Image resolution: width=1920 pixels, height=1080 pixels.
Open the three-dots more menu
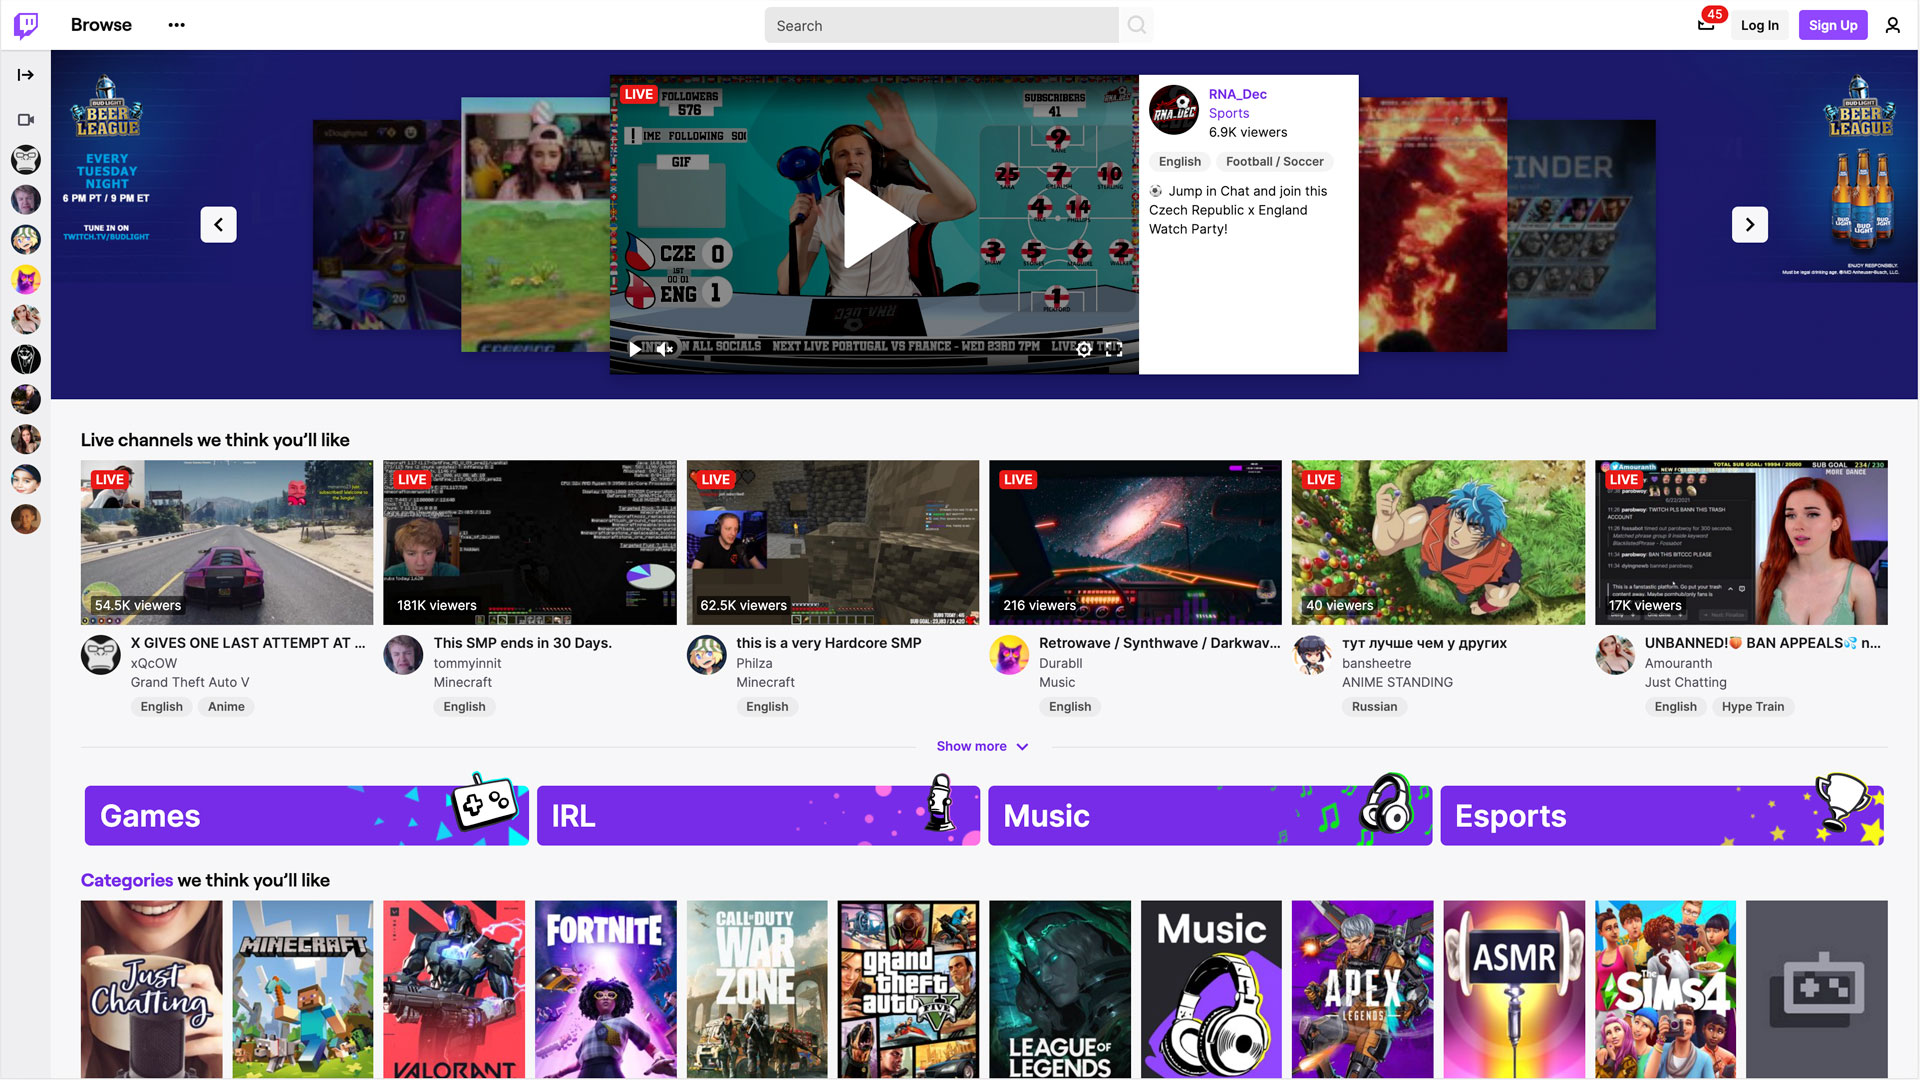(177, 25)
